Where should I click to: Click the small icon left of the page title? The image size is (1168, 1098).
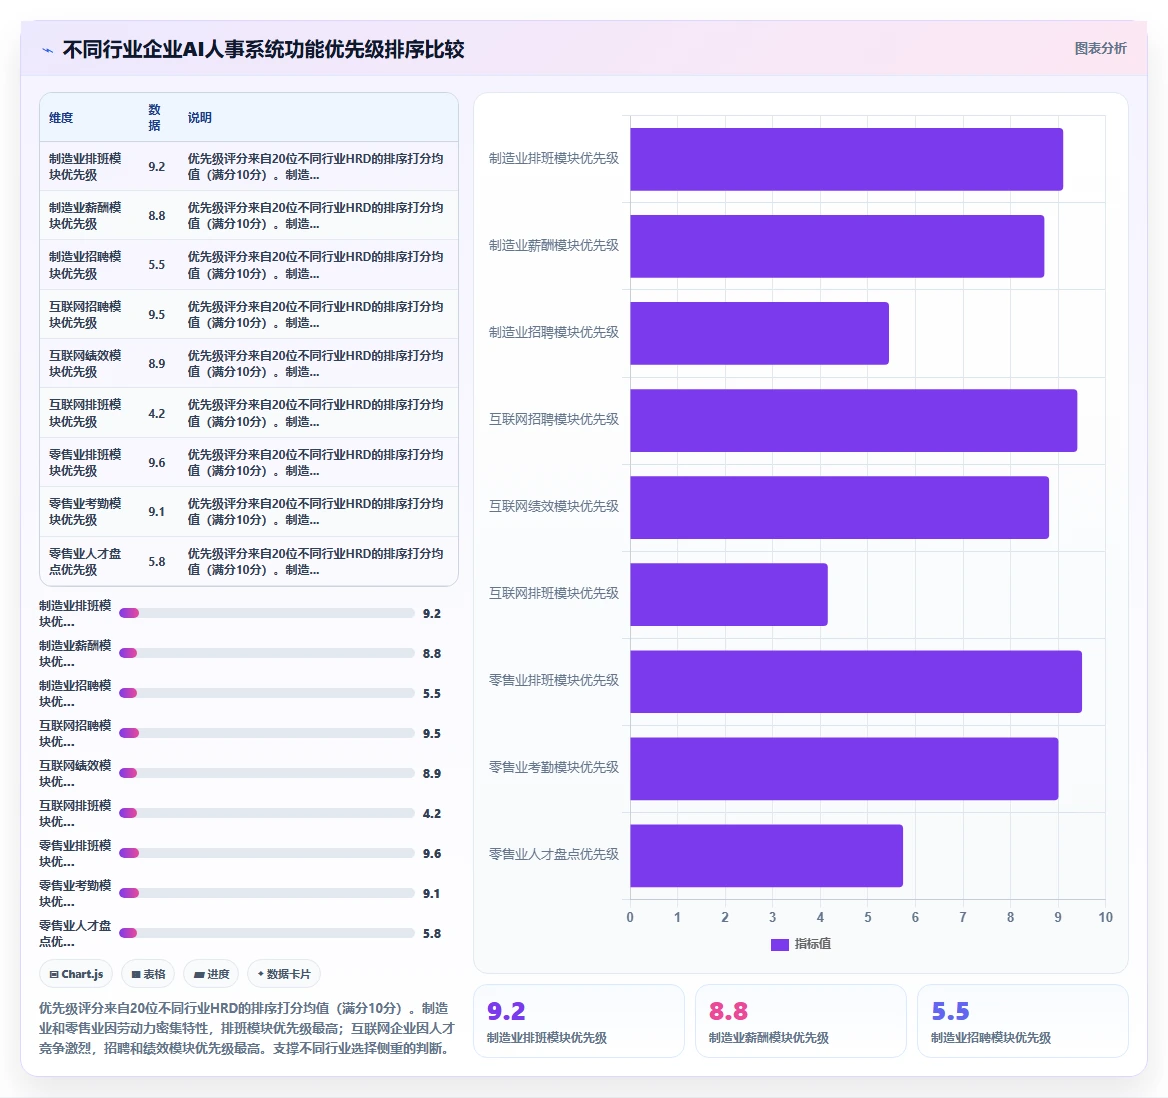click(x=48, y=51)
